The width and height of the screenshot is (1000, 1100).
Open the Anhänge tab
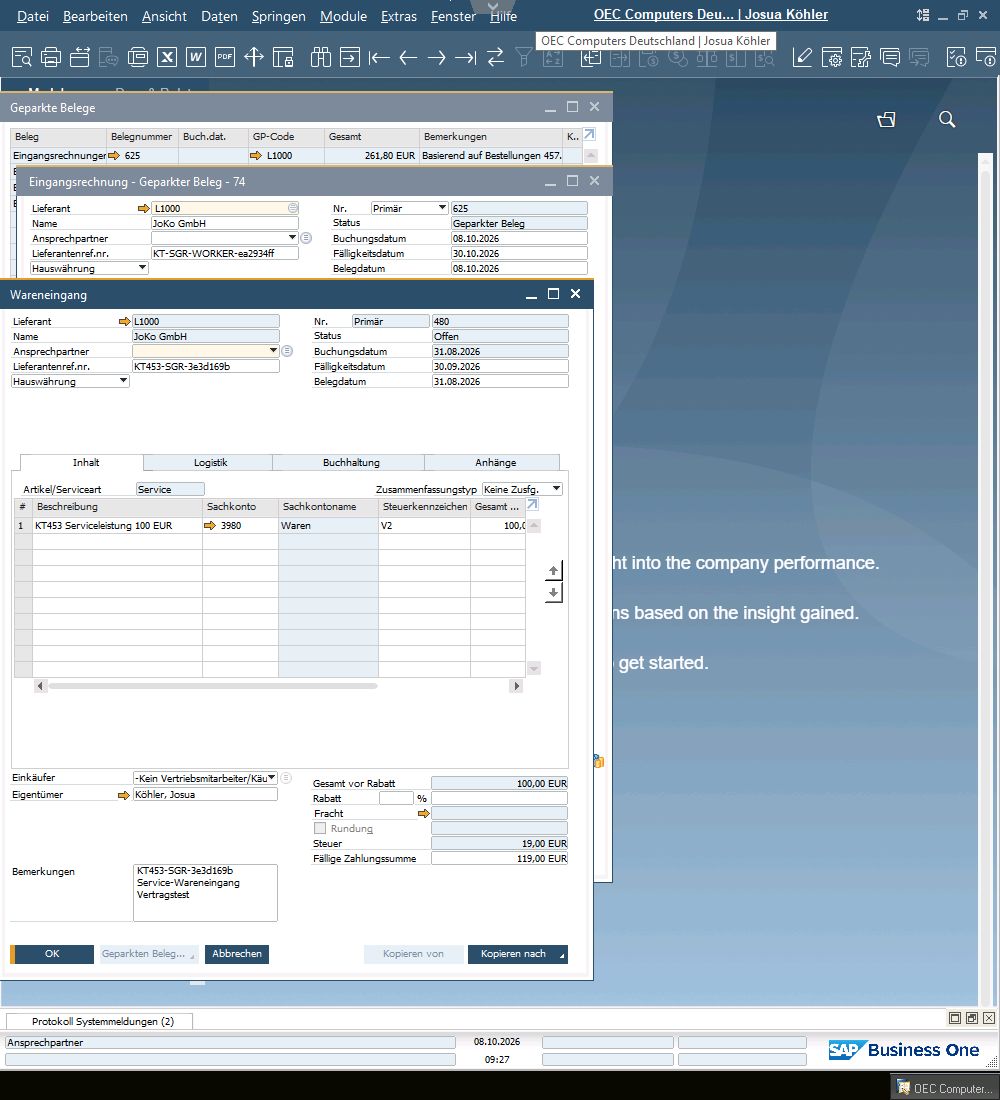tap(495, 462)
